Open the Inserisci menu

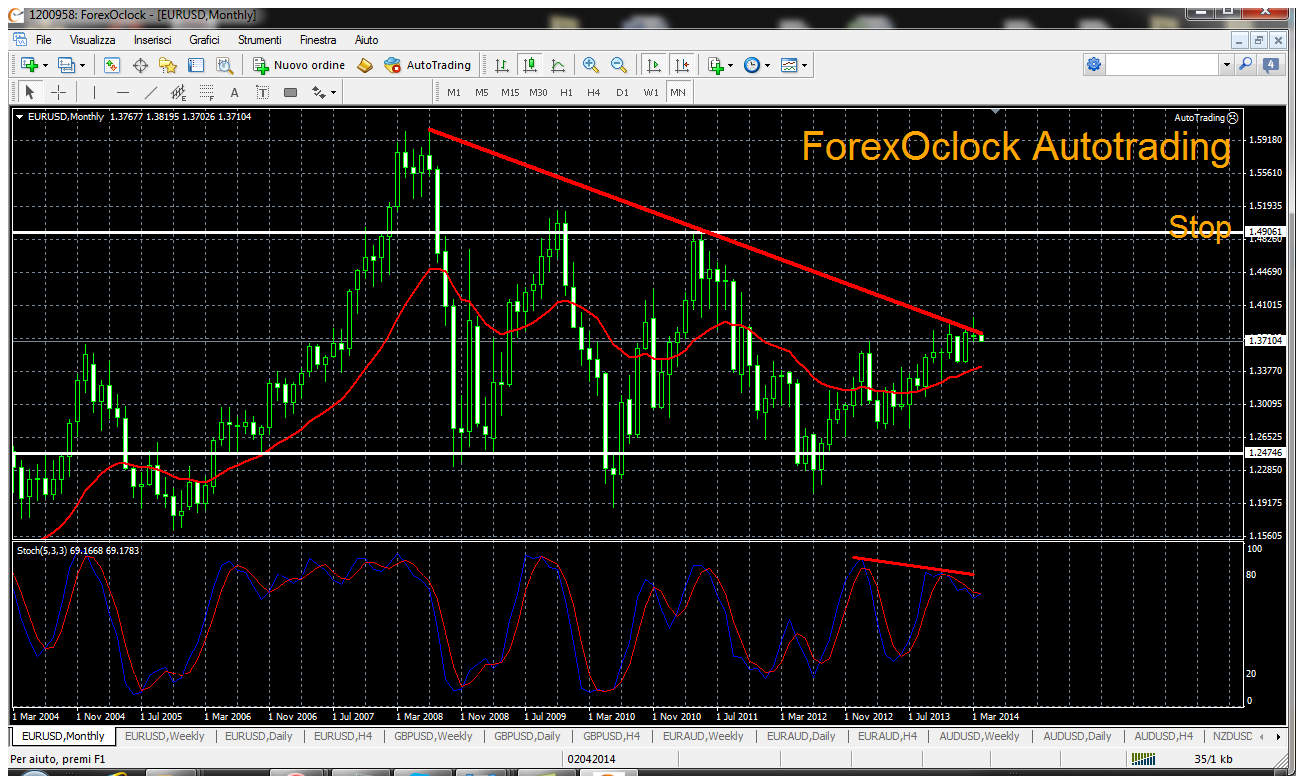pos(152,40)
